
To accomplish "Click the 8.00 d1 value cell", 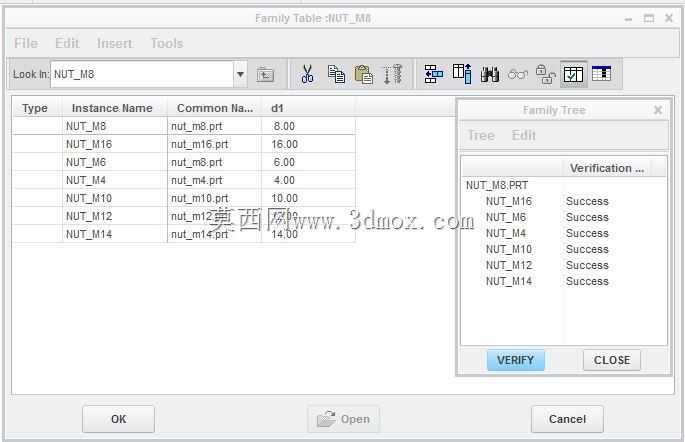I will [x=308, y=126].
